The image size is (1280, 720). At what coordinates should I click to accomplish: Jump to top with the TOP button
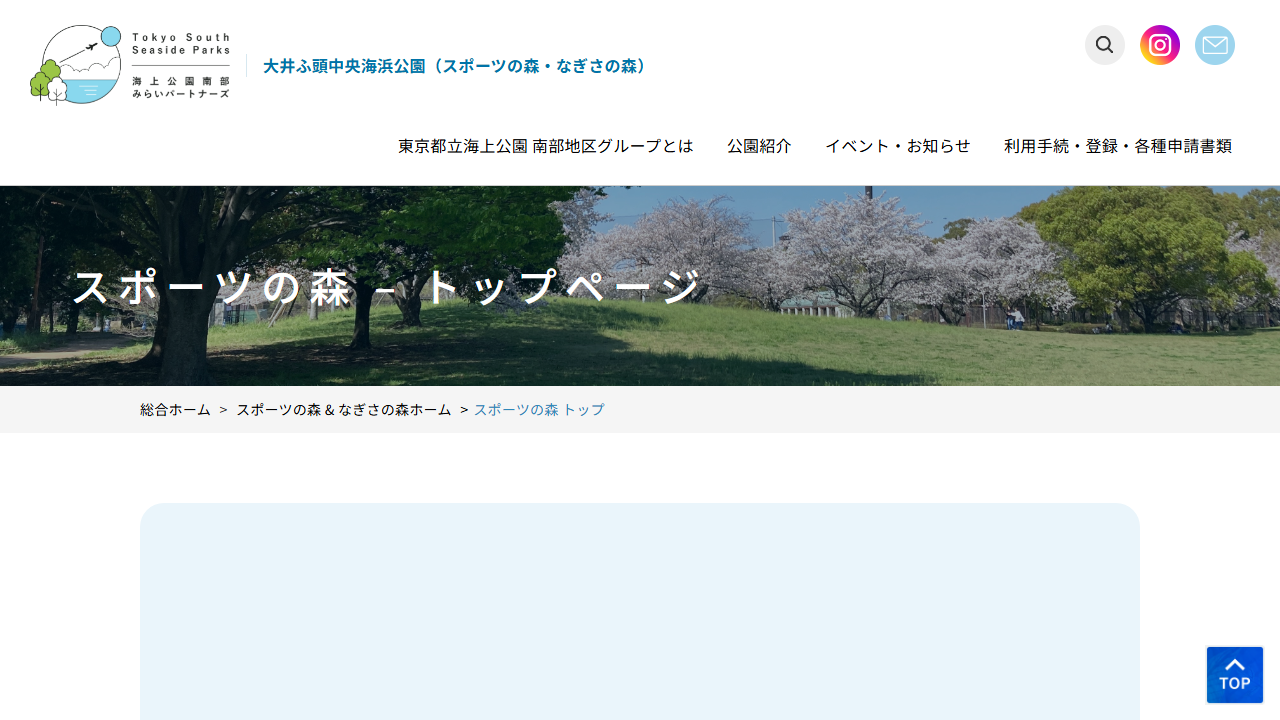(x=1235, y=675)
